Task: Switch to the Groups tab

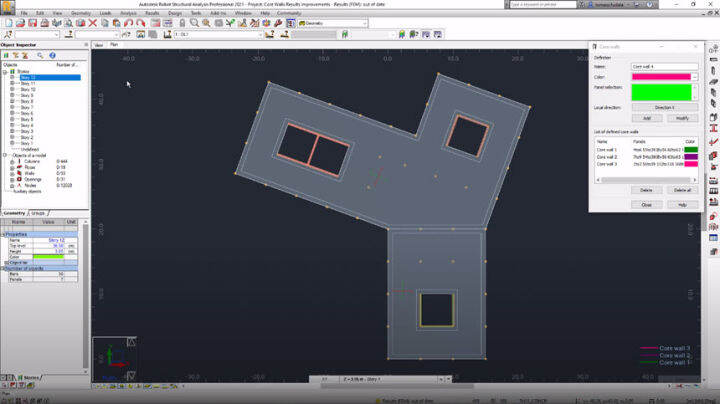Action: [38, 213]
